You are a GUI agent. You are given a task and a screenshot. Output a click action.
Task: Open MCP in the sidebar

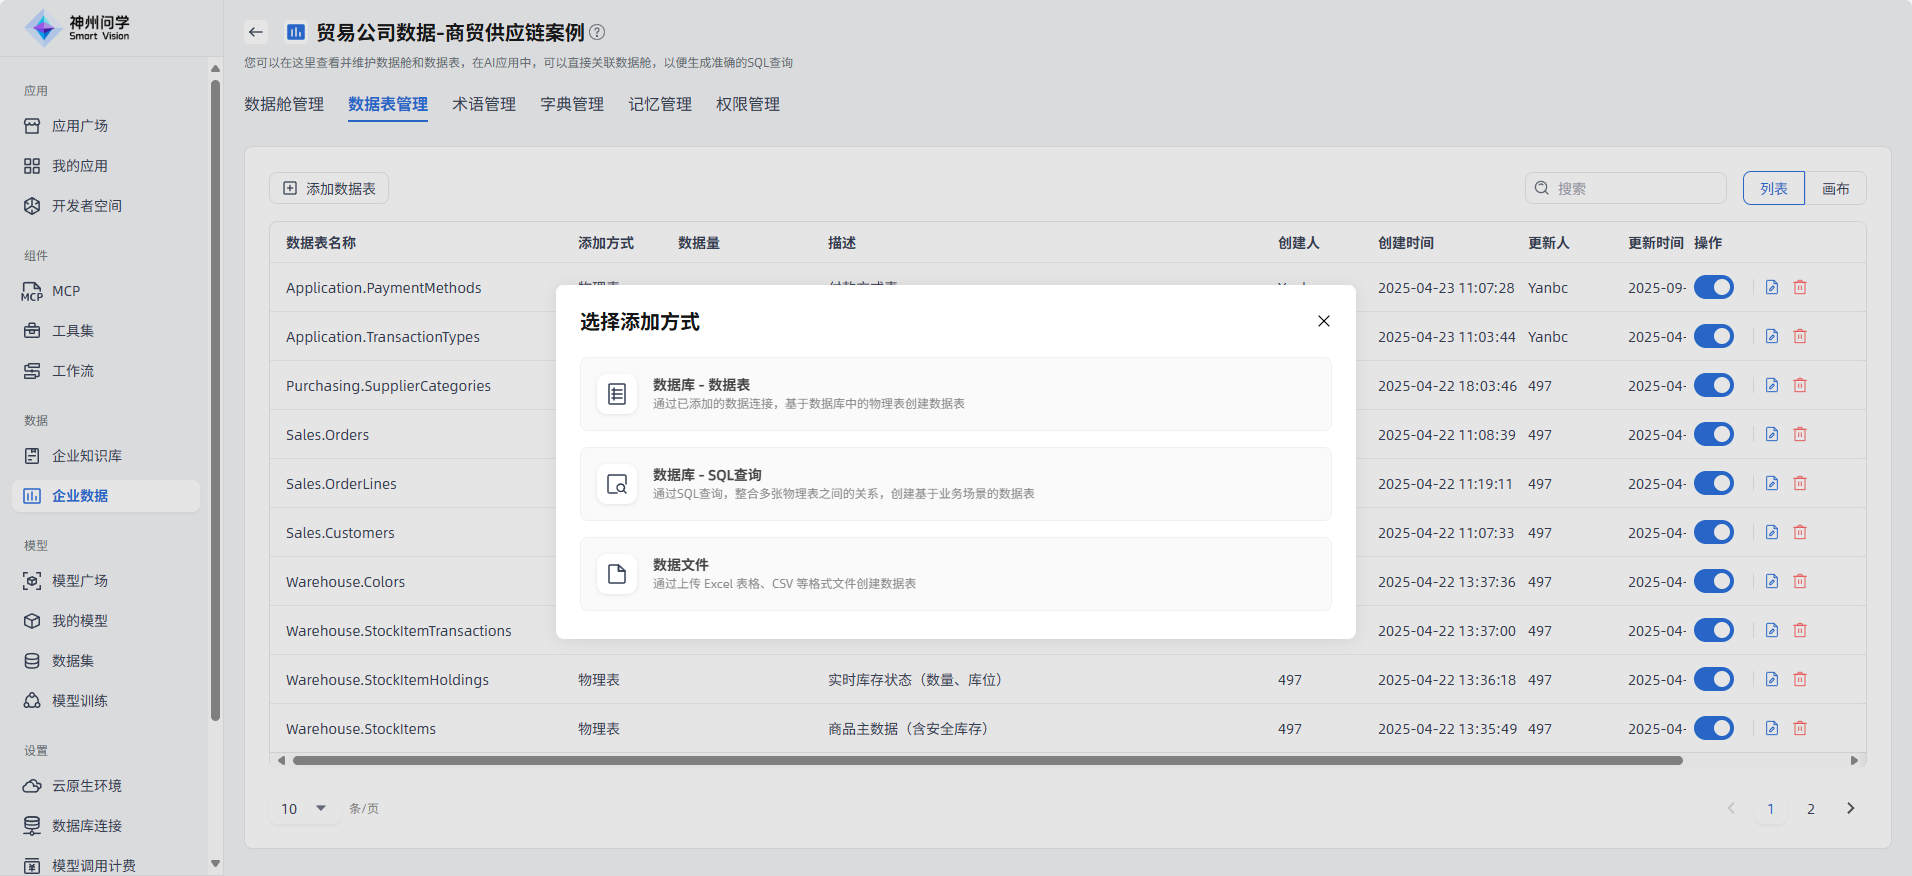(x=66, y=291)
